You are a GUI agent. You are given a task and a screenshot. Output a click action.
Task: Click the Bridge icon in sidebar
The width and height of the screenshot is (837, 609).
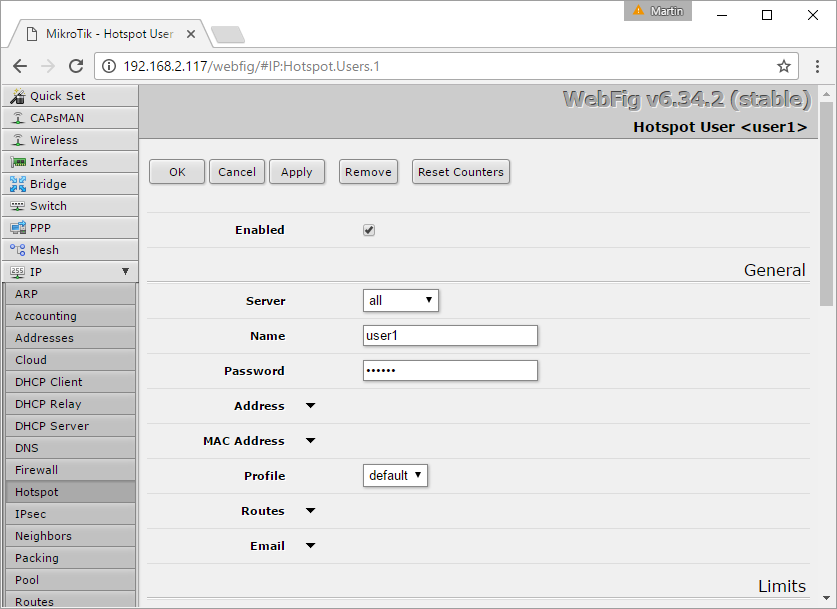(x=18, y=184)
